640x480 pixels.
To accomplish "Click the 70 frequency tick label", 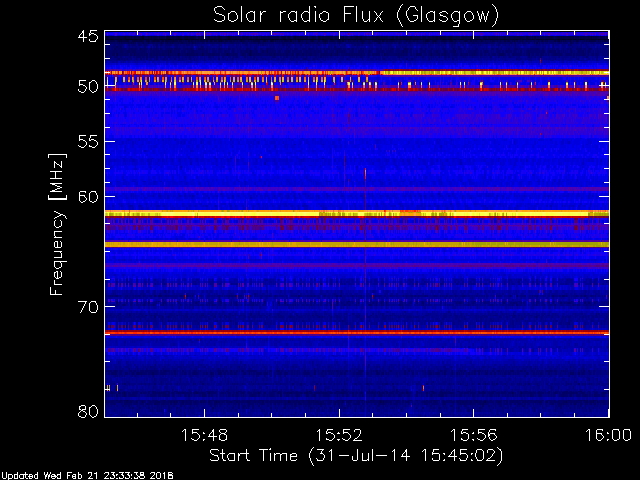I will click(88, 307).
